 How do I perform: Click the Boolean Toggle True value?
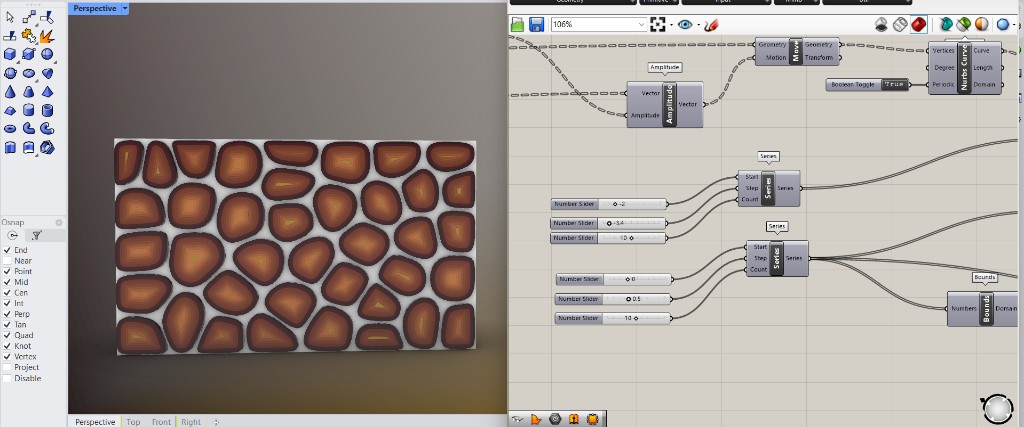(894, 85)
